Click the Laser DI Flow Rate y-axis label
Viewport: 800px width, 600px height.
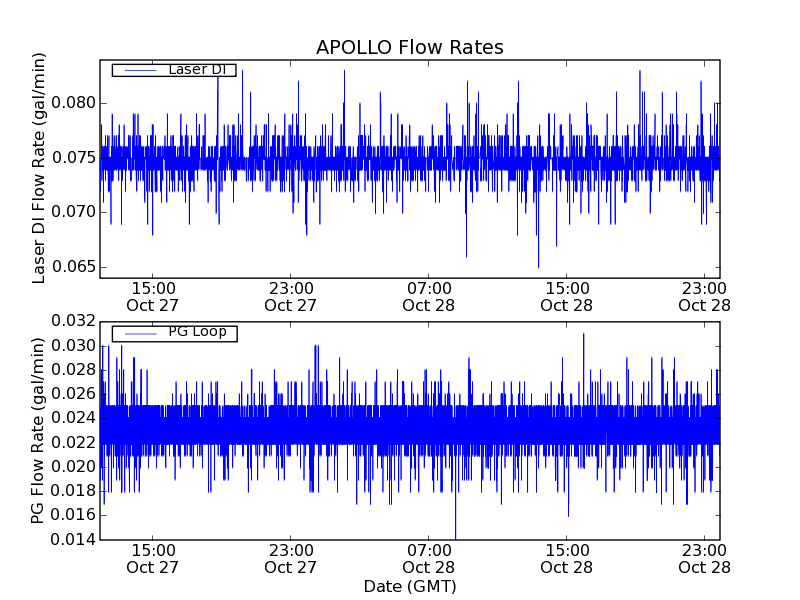coord(40,167)
